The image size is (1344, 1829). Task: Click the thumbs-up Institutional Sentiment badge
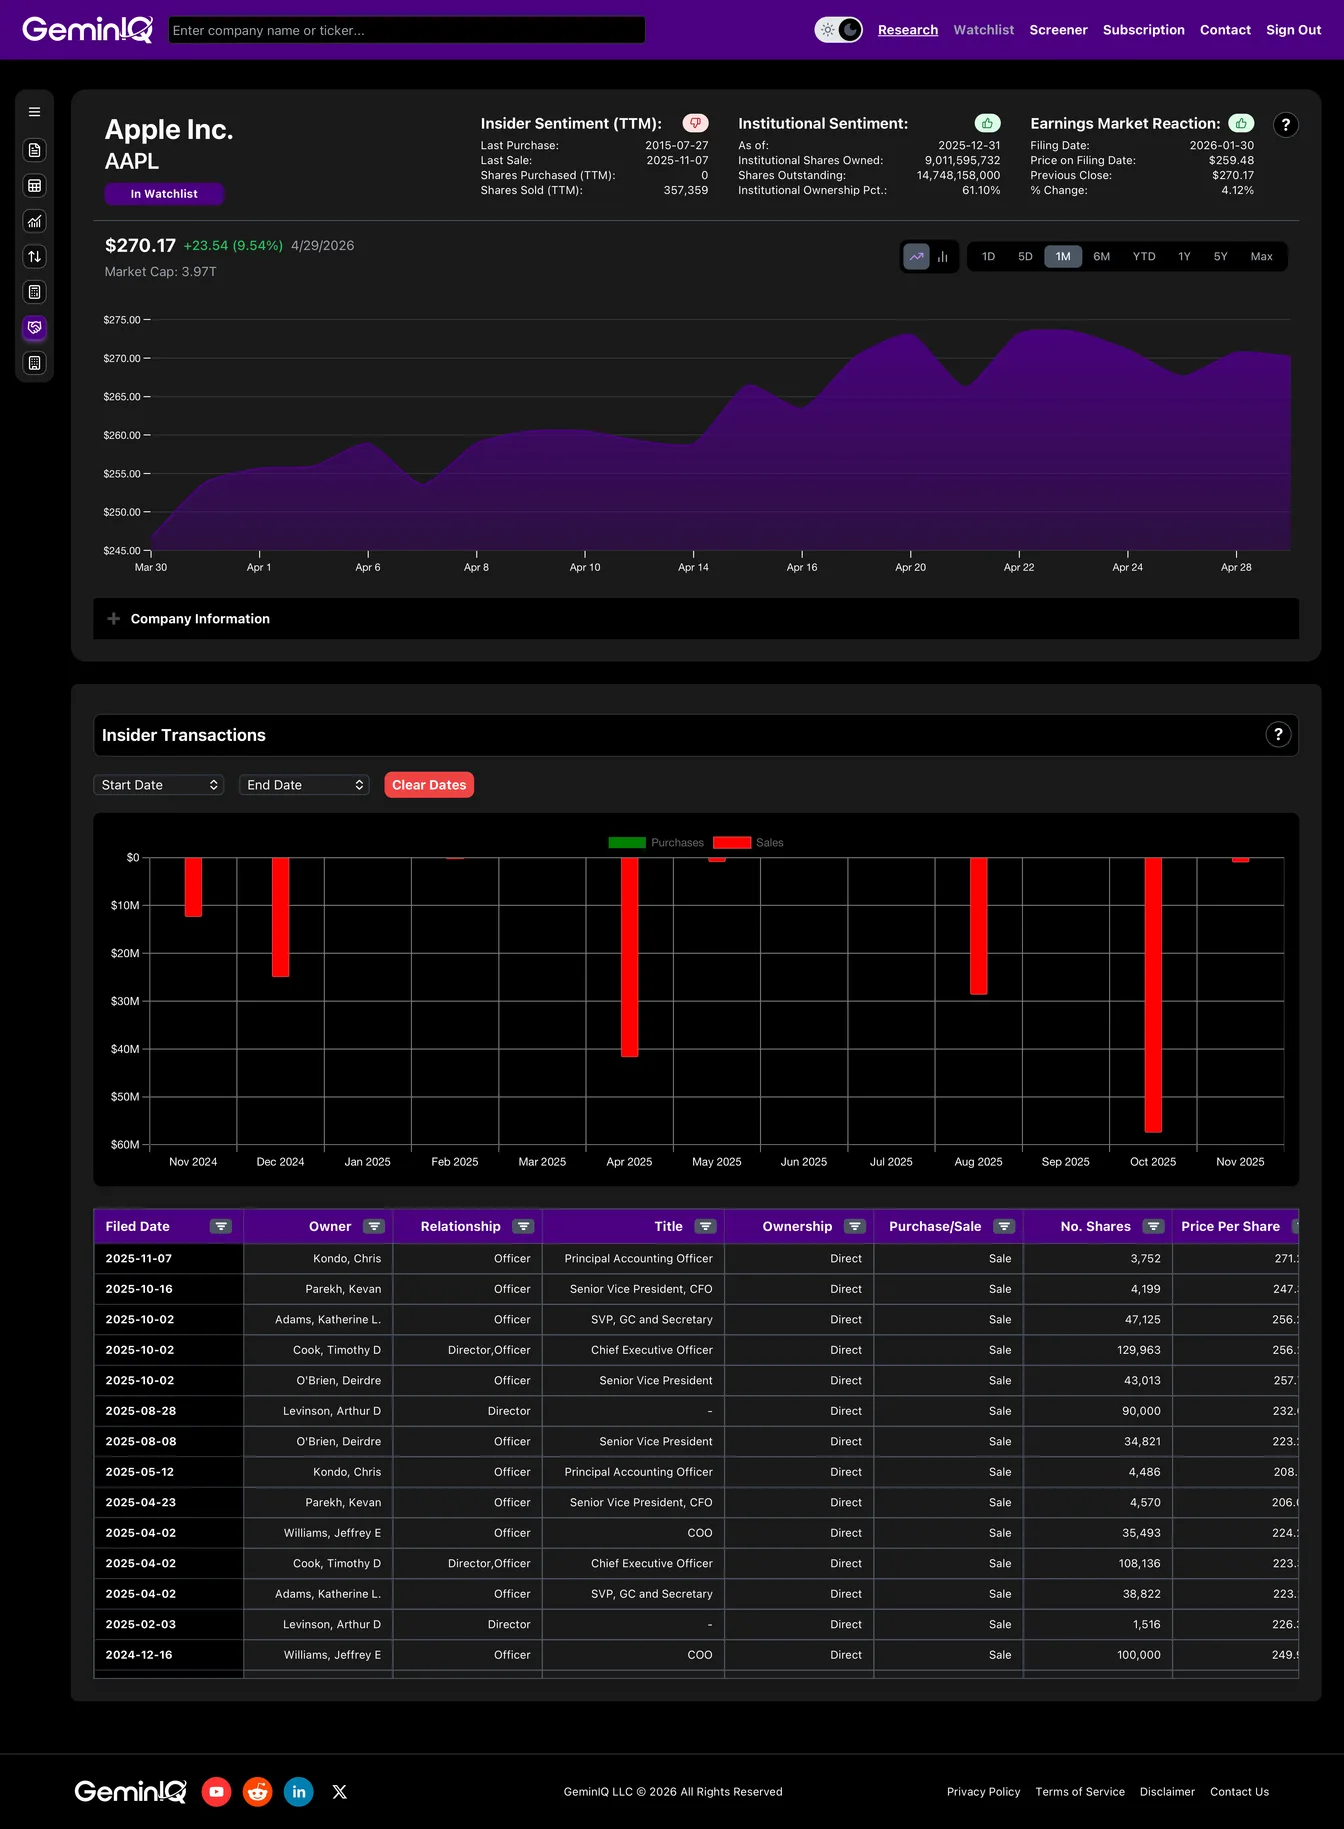coord(987,123)
